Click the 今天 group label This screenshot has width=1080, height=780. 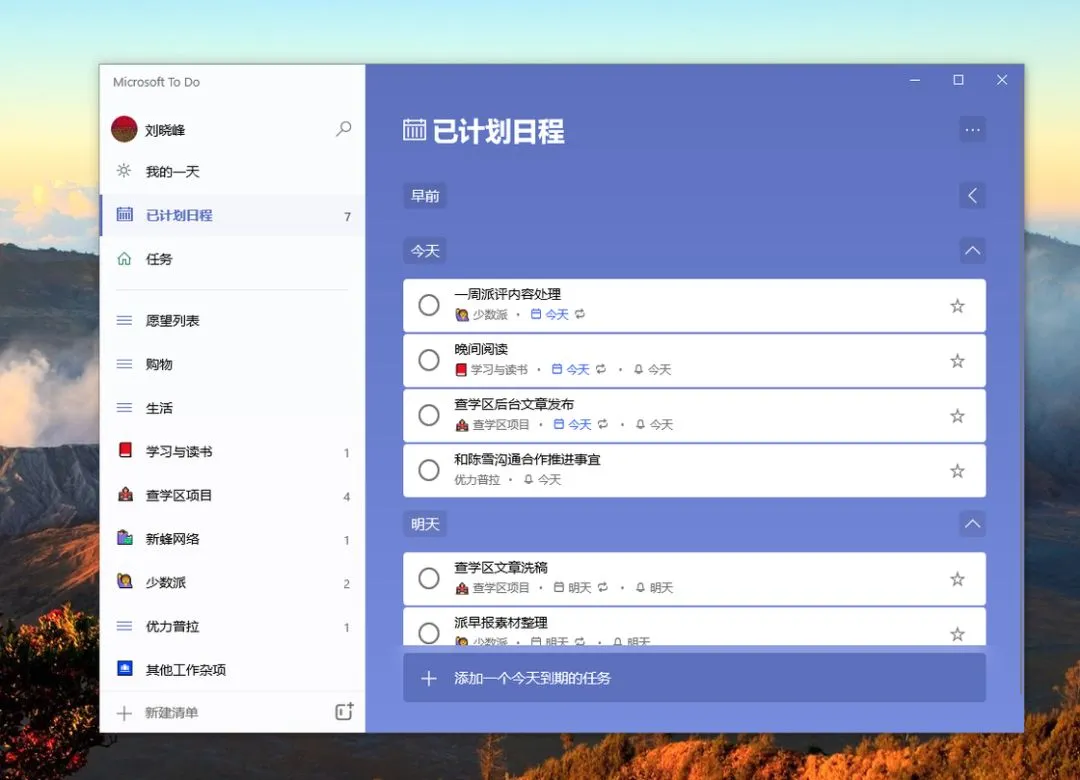(425, 251)
